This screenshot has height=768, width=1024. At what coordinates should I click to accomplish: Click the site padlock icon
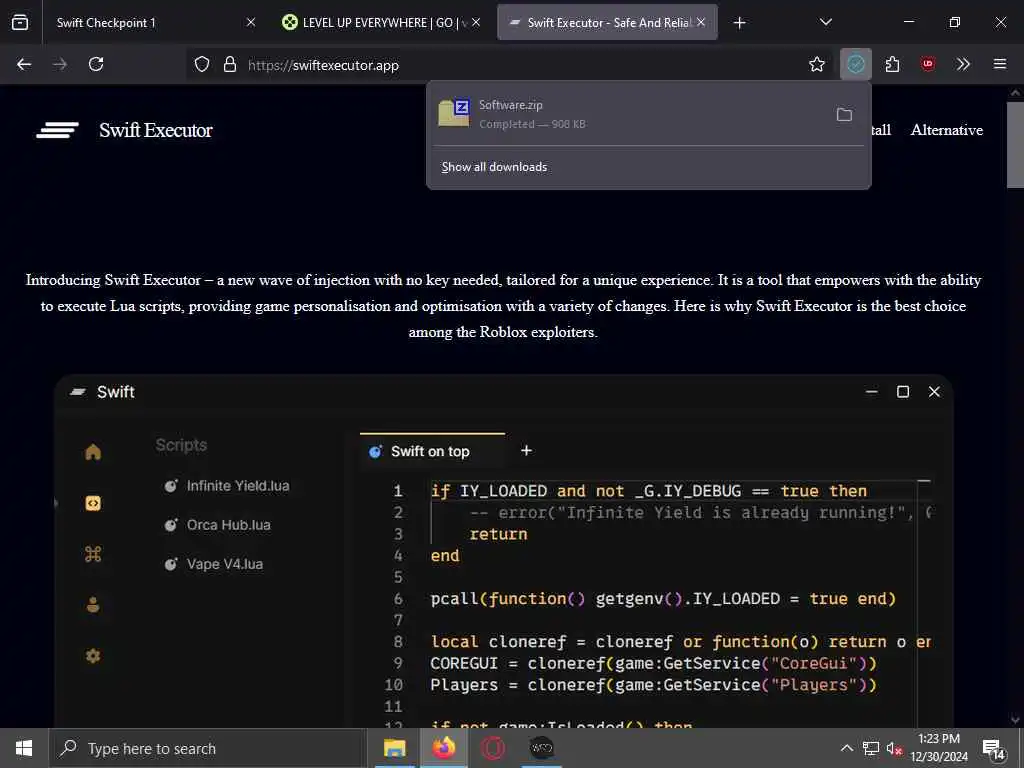[x=229, y=64]
